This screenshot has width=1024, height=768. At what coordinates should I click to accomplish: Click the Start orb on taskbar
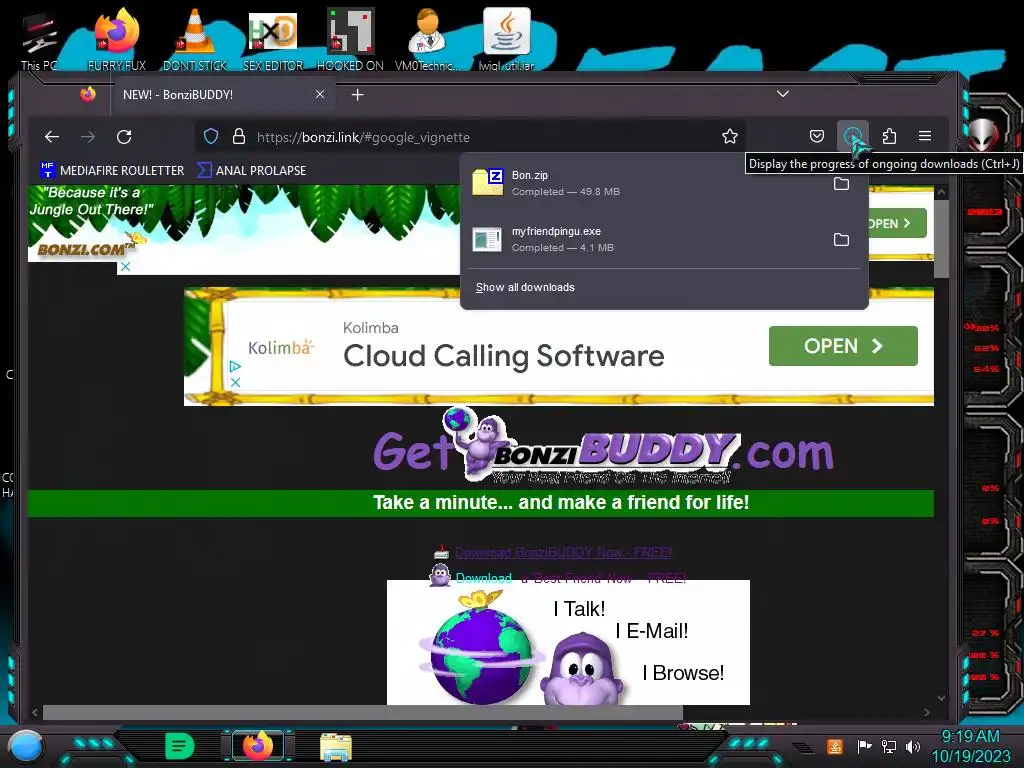(26, 746)
